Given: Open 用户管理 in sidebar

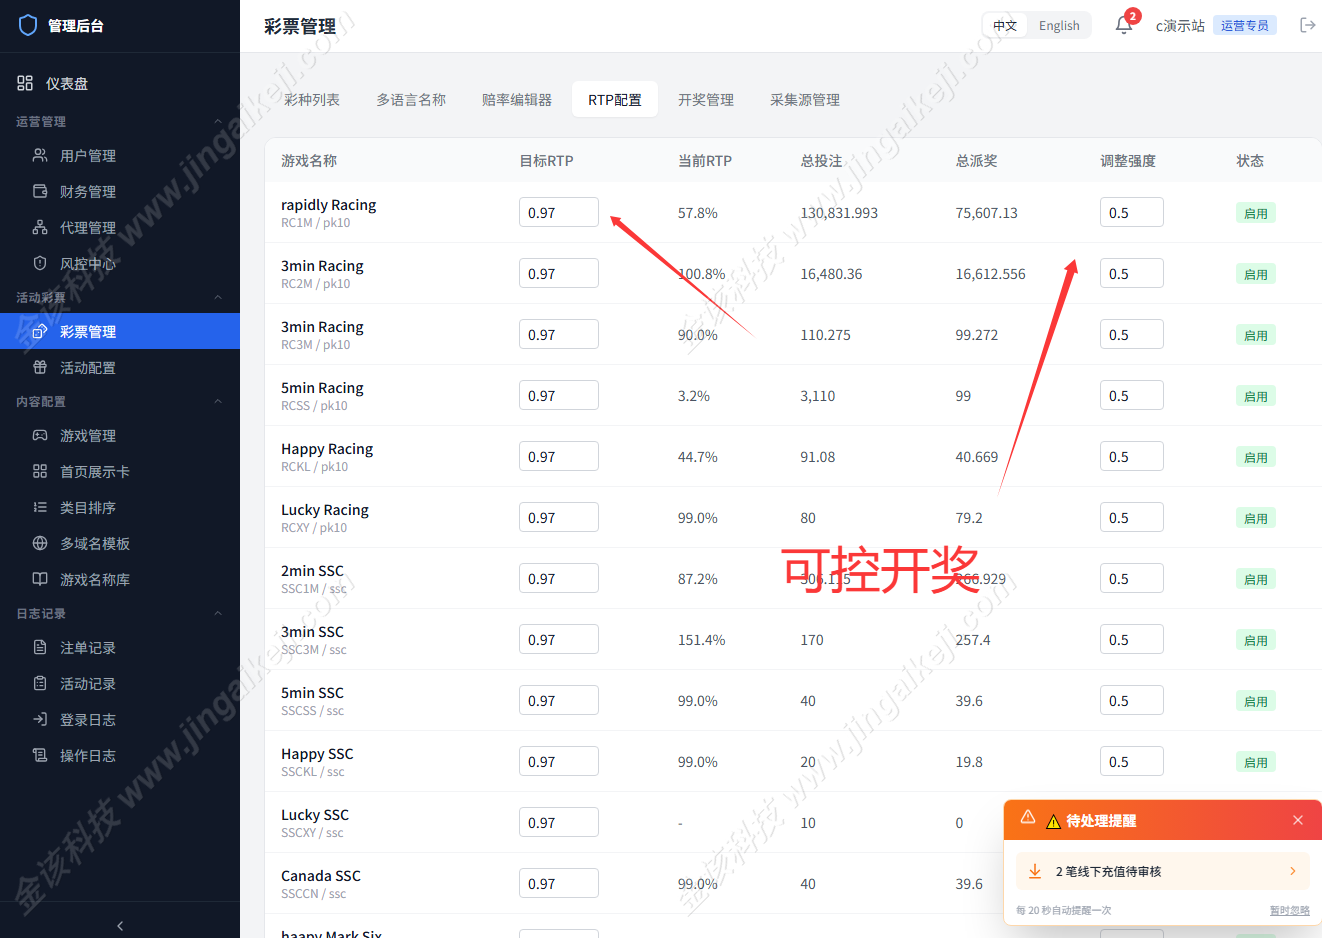Looking at the screenshot, I should tap(120, 155).
